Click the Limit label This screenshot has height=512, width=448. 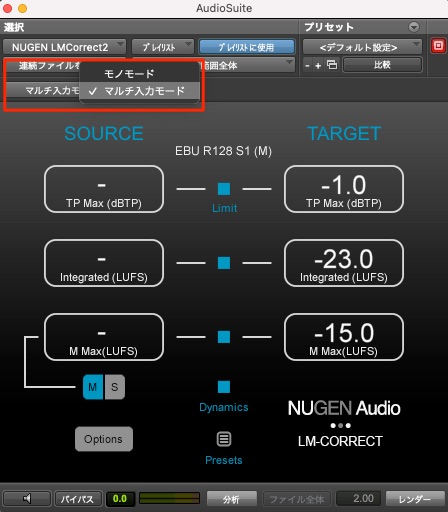(224, 208)
